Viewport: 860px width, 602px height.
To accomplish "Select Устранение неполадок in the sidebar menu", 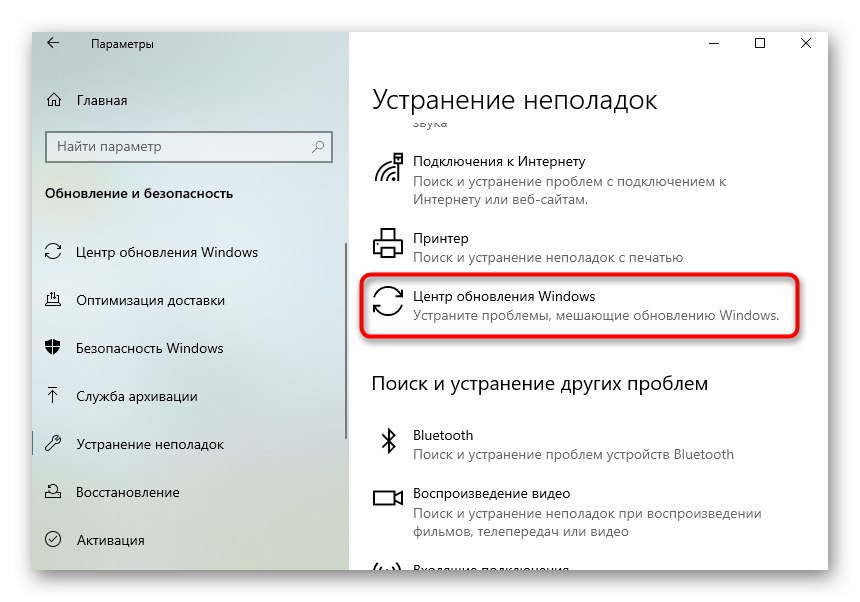I will (x=150, y=444).
